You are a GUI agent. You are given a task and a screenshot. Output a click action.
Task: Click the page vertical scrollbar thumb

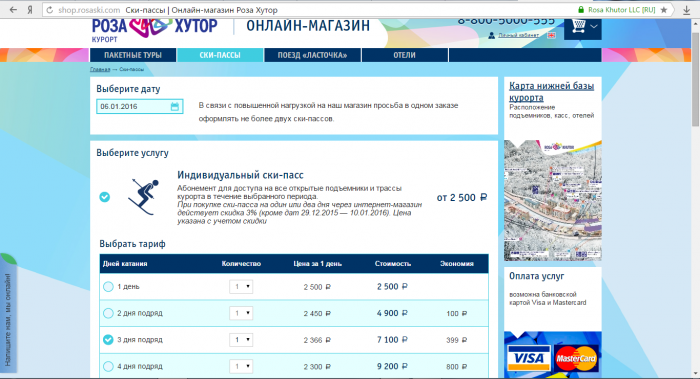pos(695,80)
